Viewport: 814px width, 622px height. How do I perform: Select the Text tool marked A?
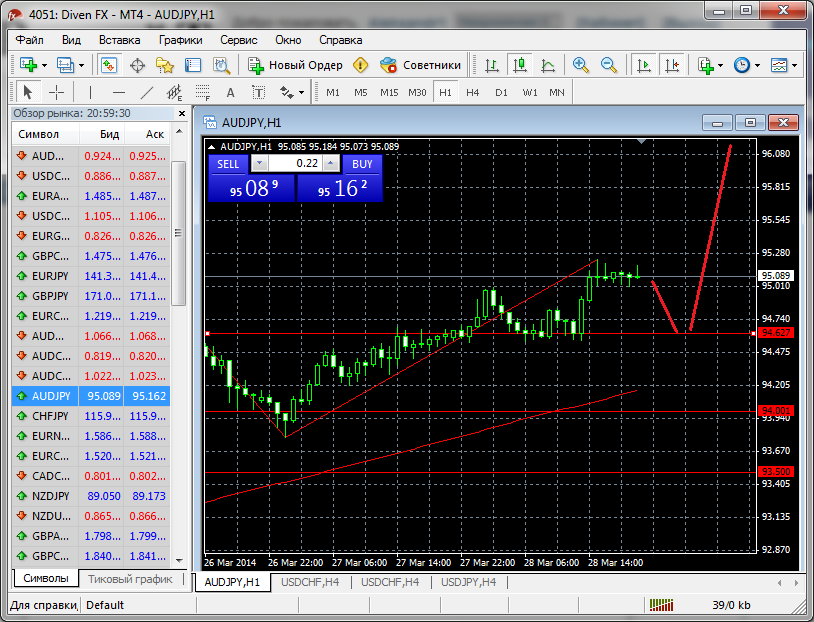point(230,92)
